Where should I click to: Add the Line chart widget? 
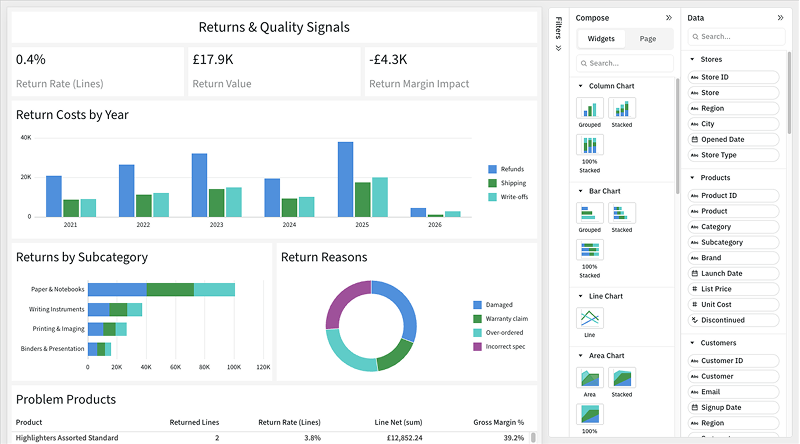tap(590, 318)
